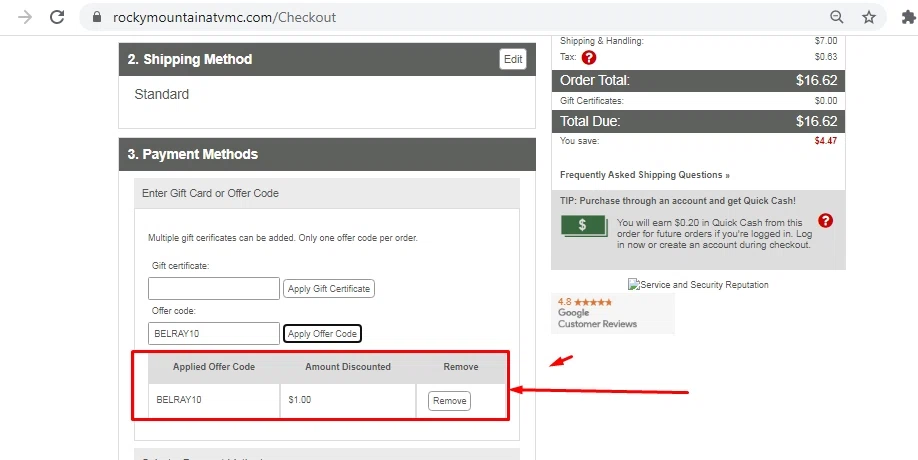Click the Google Customer Reviews badge

pyautogui.click(x=612, y=314)
